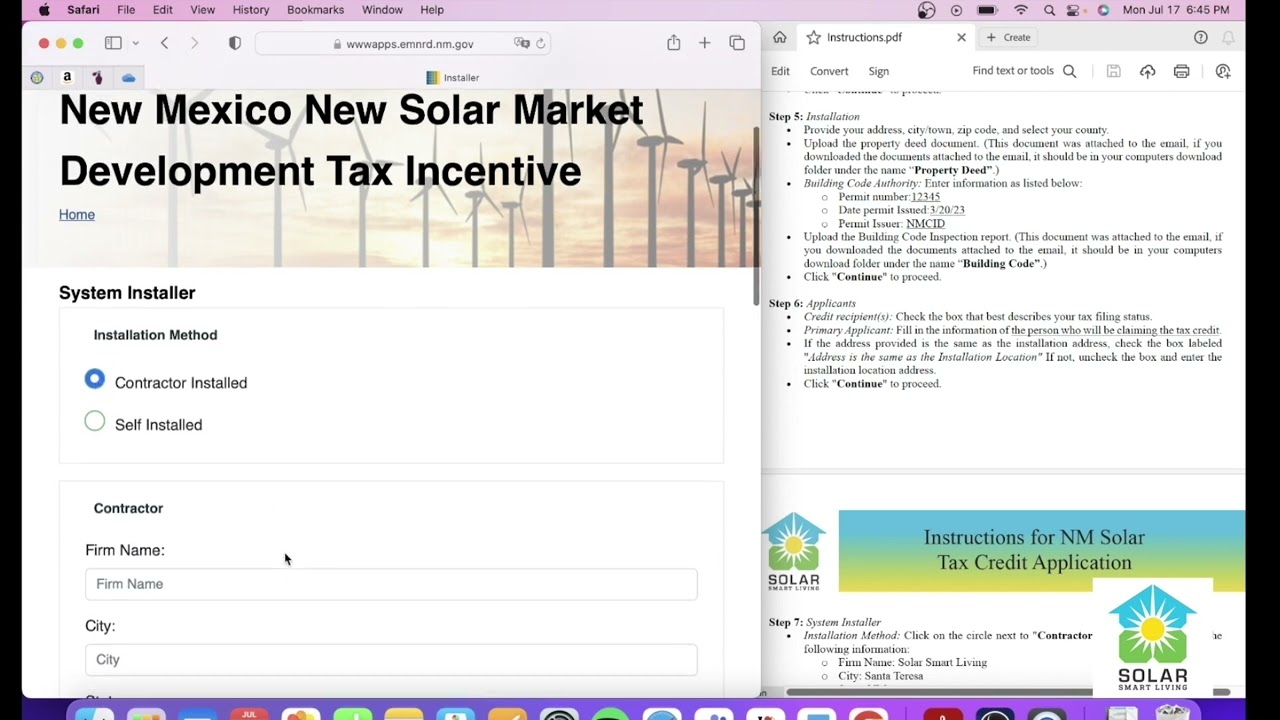Open first round green favorite bookmark
The height and width of the screenshot is (720, 1280).
click(x=37, y=77)
